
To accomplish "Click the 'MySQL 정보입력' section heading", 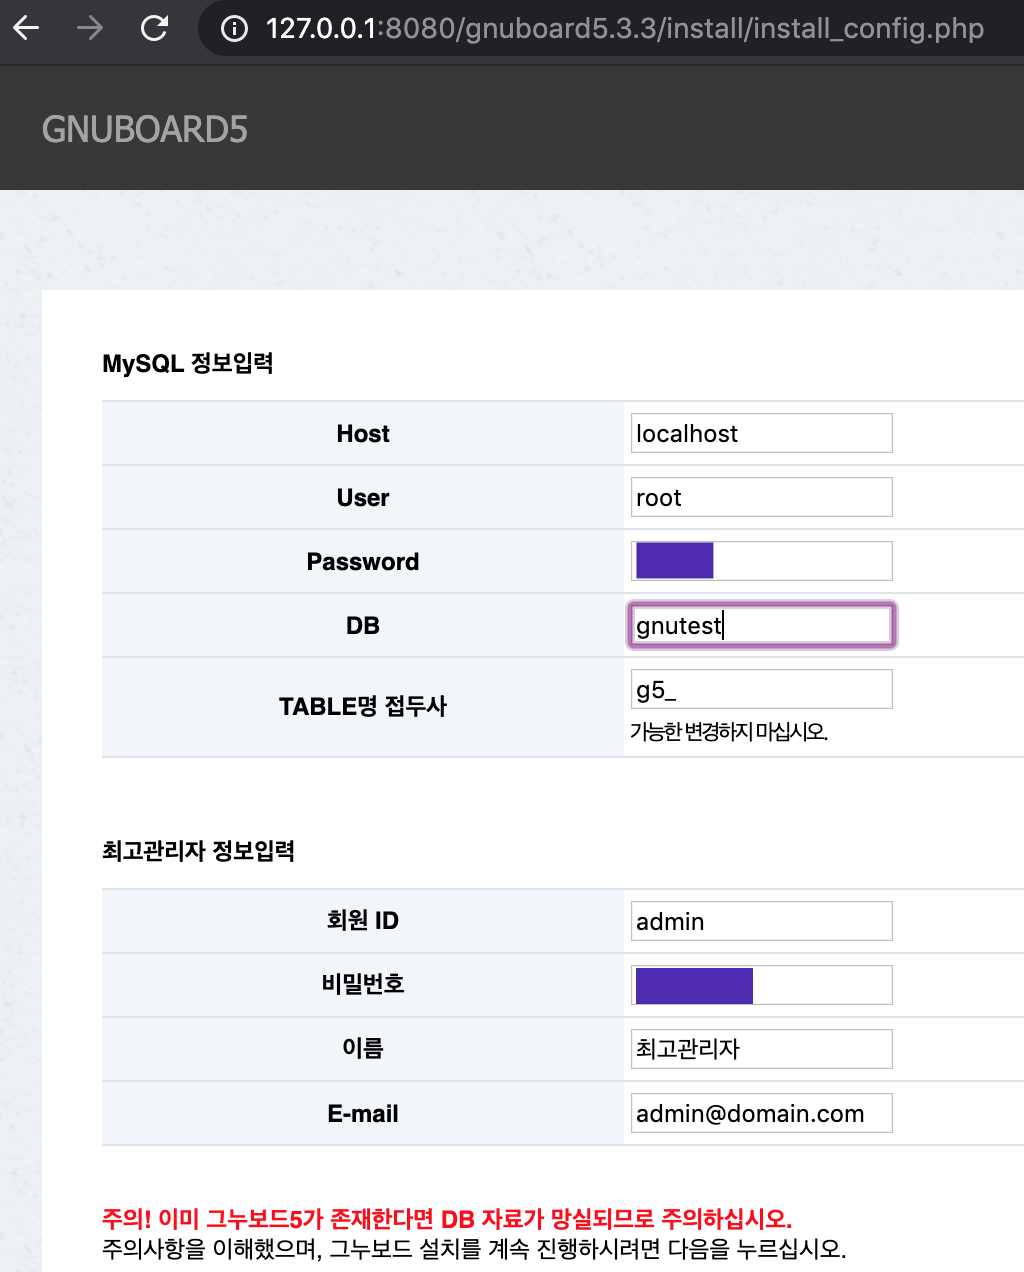I will coord(188,363).
